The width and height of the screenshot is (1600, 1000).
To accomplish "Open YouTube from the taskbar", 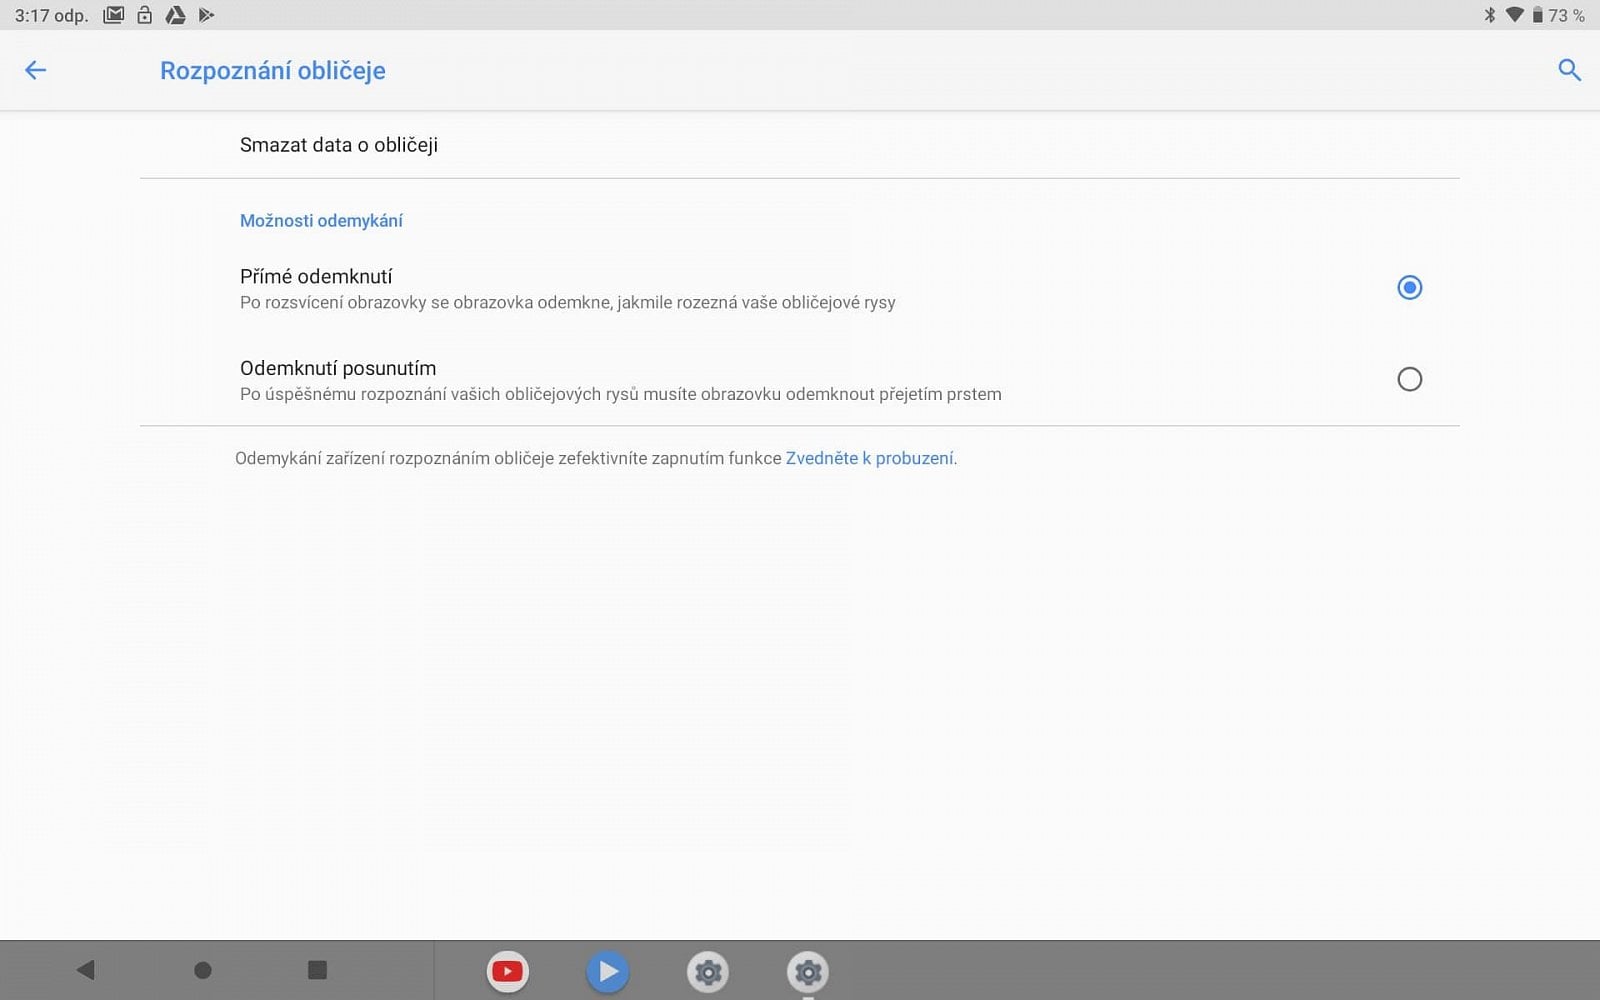I will tap(508, 971).
